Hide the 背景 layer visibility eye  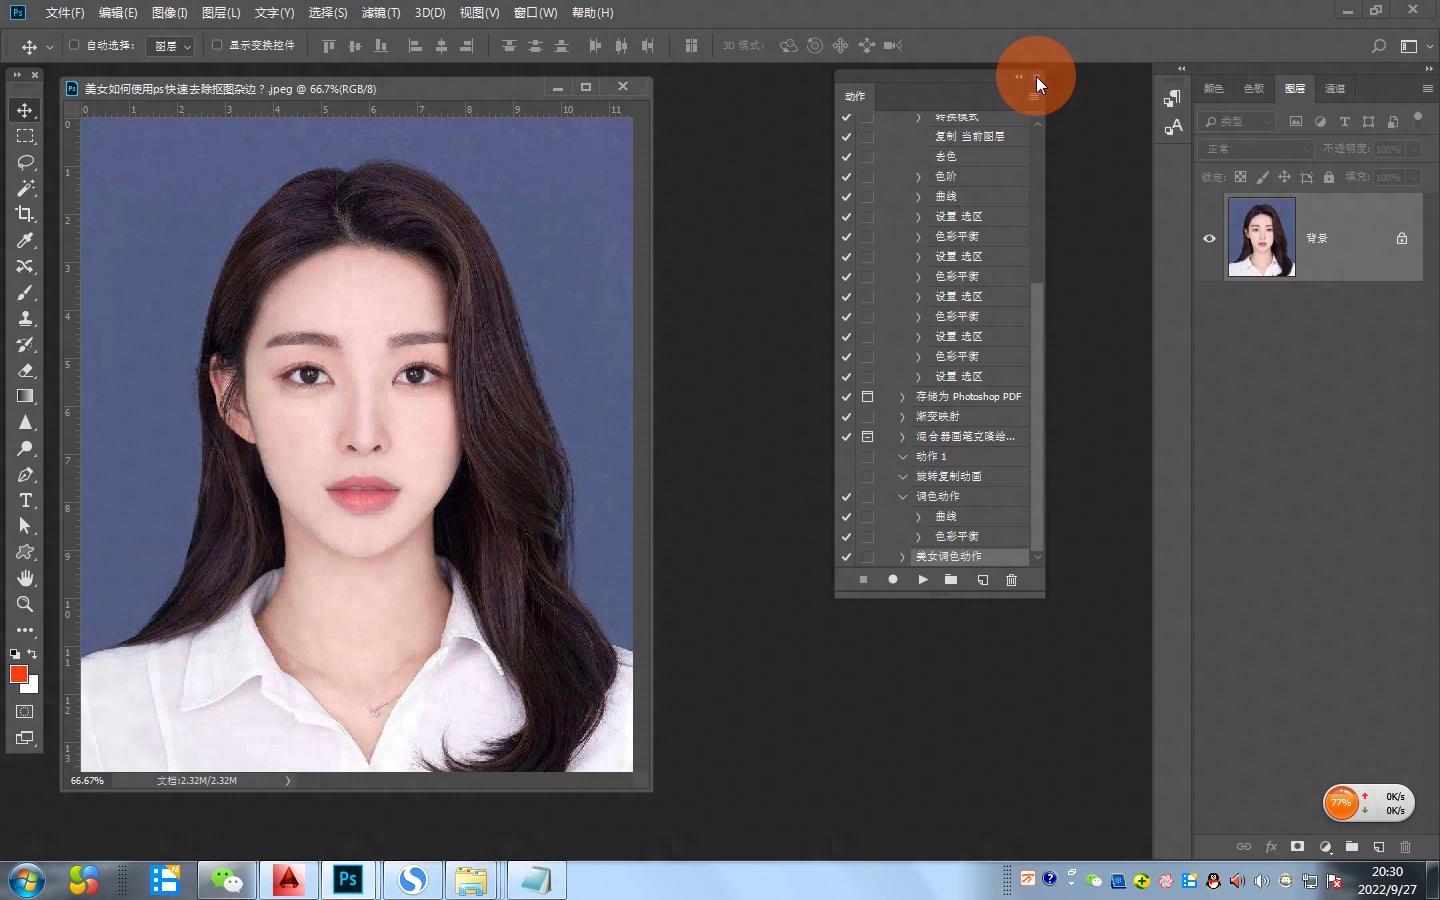[x=1209, y=238]
